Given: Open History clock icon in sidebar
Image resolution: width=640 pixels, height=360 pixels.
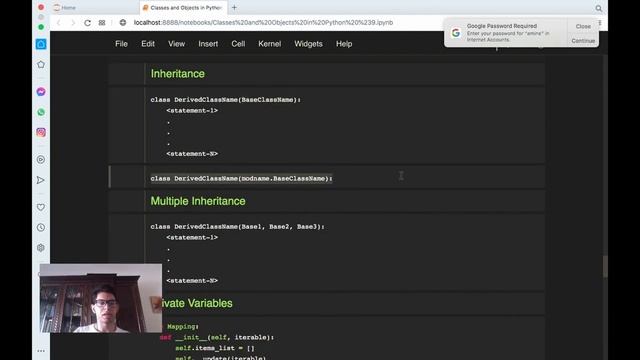Looking at the screenshot, I should coord(41,227).
